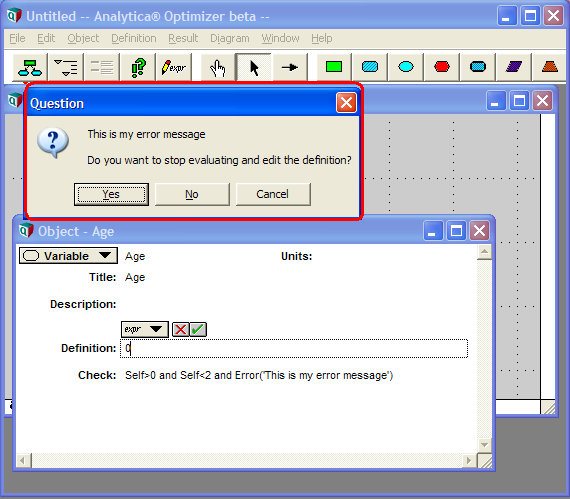
Task: Open the parent diagram toolbar icon
Action: 30,67
